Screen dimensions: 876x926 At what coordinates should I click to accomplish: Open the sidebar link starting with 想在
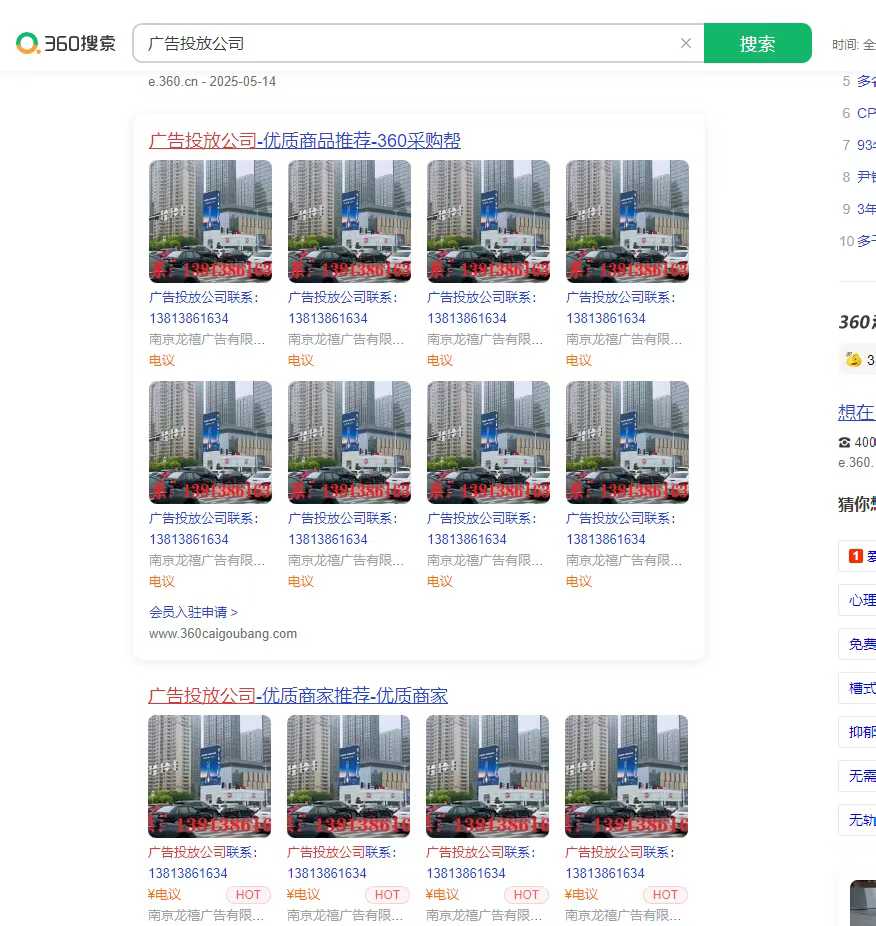point(857,412)
